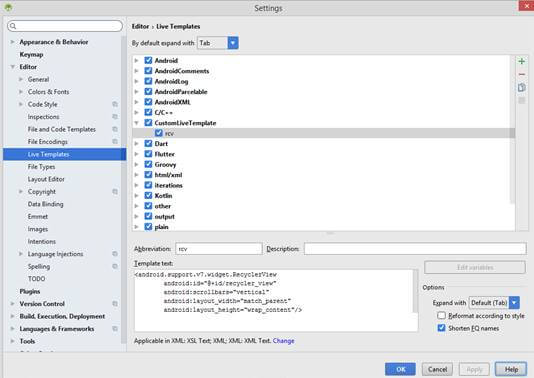
Task: Open File Types settings page
Action: pos(41,167)
